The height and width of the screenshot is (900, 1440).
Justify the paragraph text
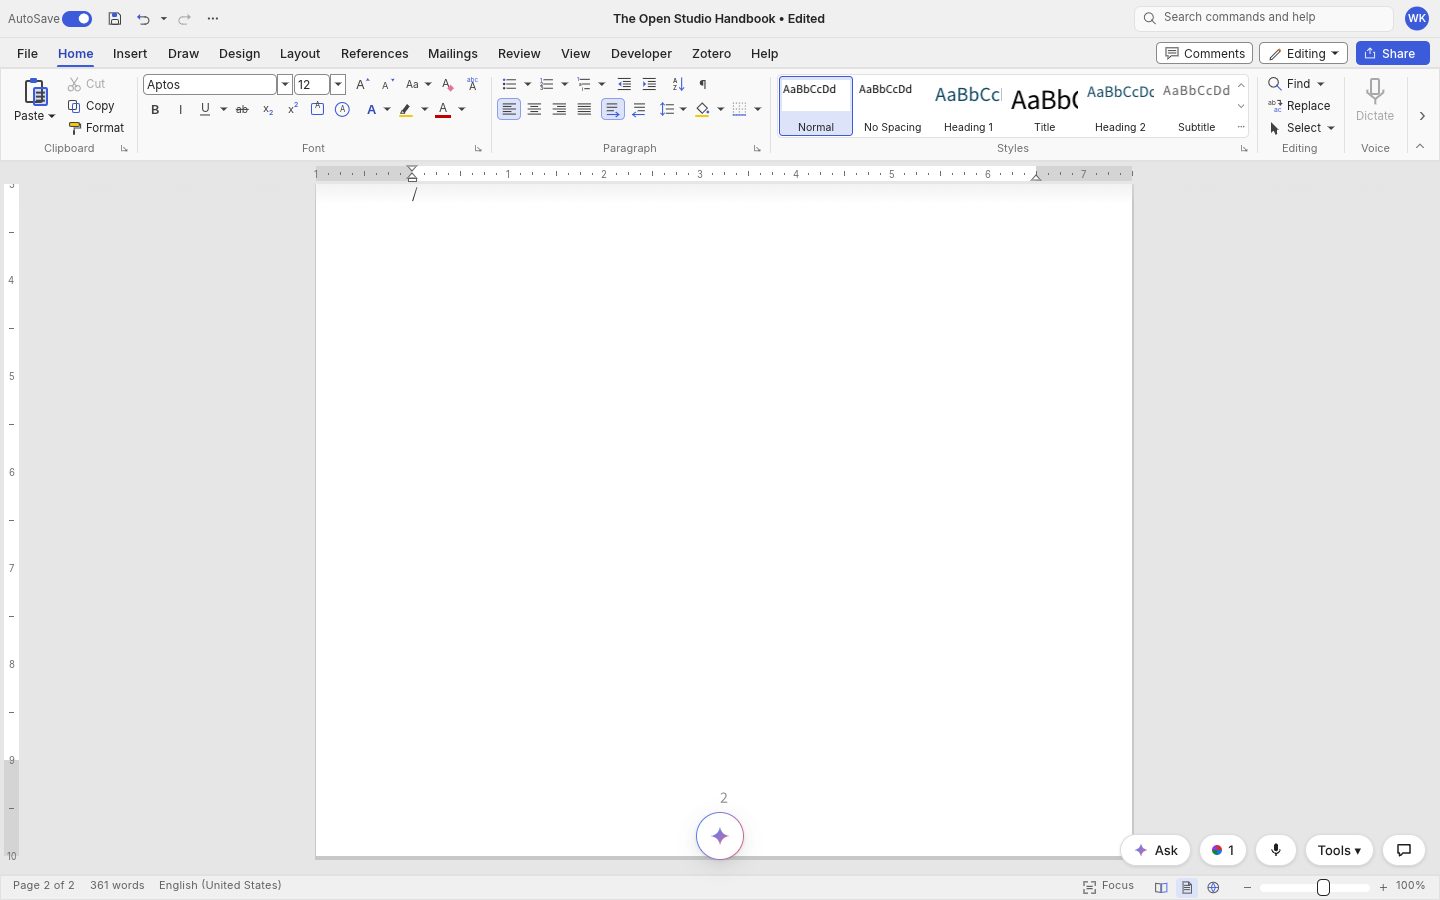pos(584,109)
